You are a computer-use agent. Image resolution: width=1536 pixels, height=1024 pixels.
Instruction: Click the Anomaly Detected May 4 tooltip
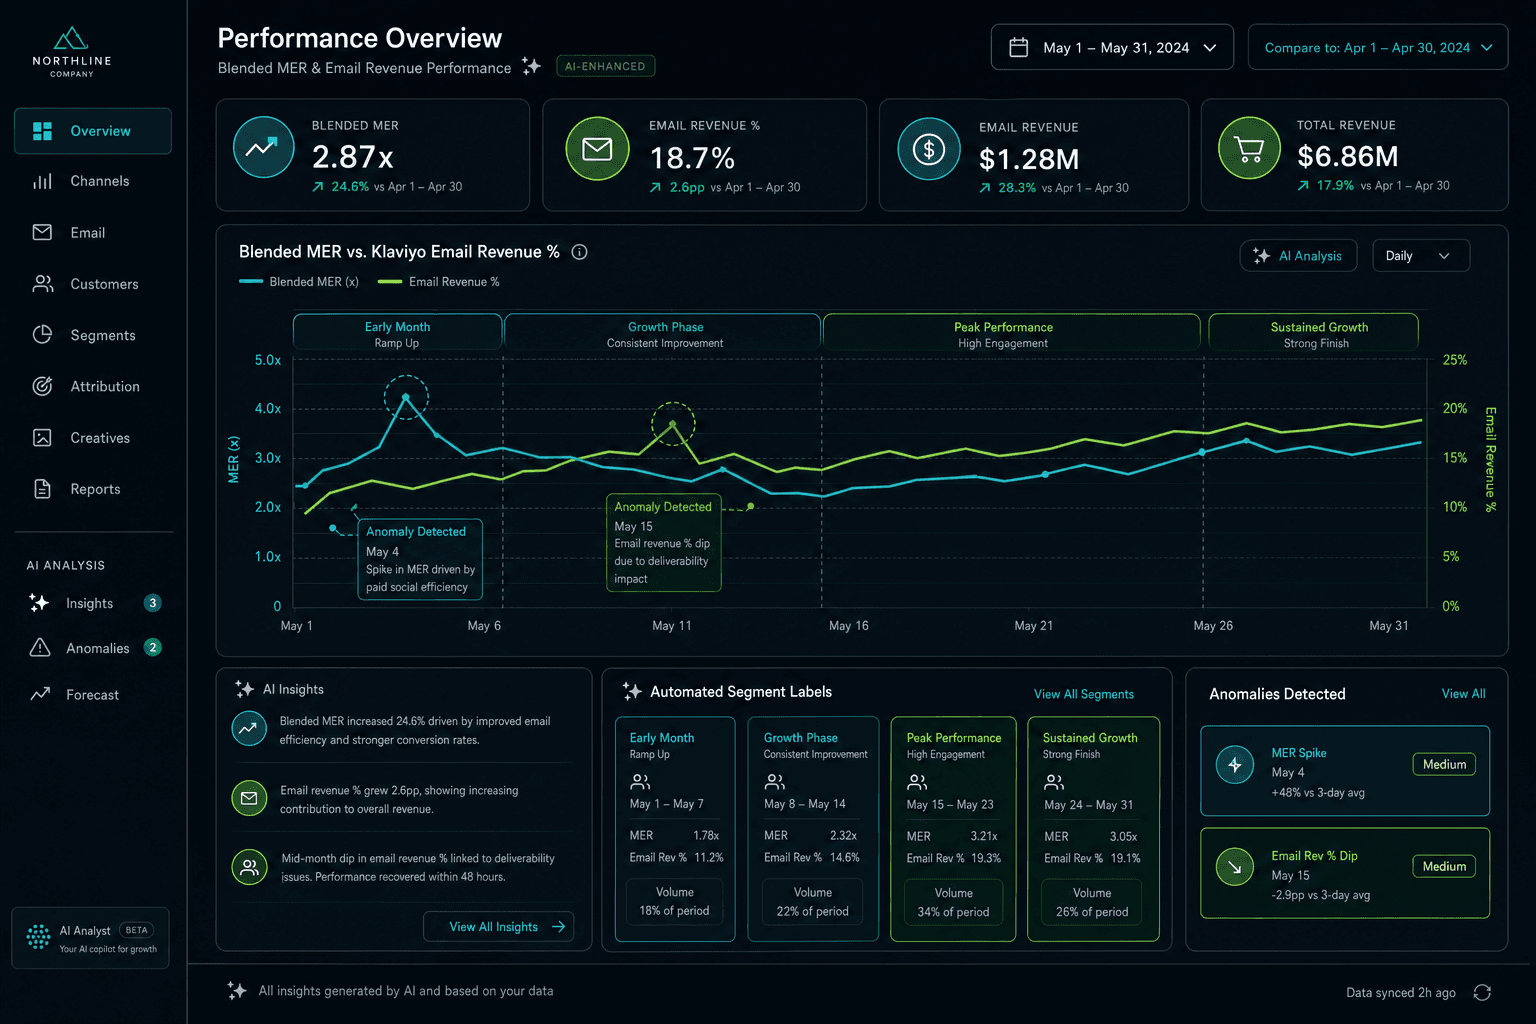coord(420,559)
